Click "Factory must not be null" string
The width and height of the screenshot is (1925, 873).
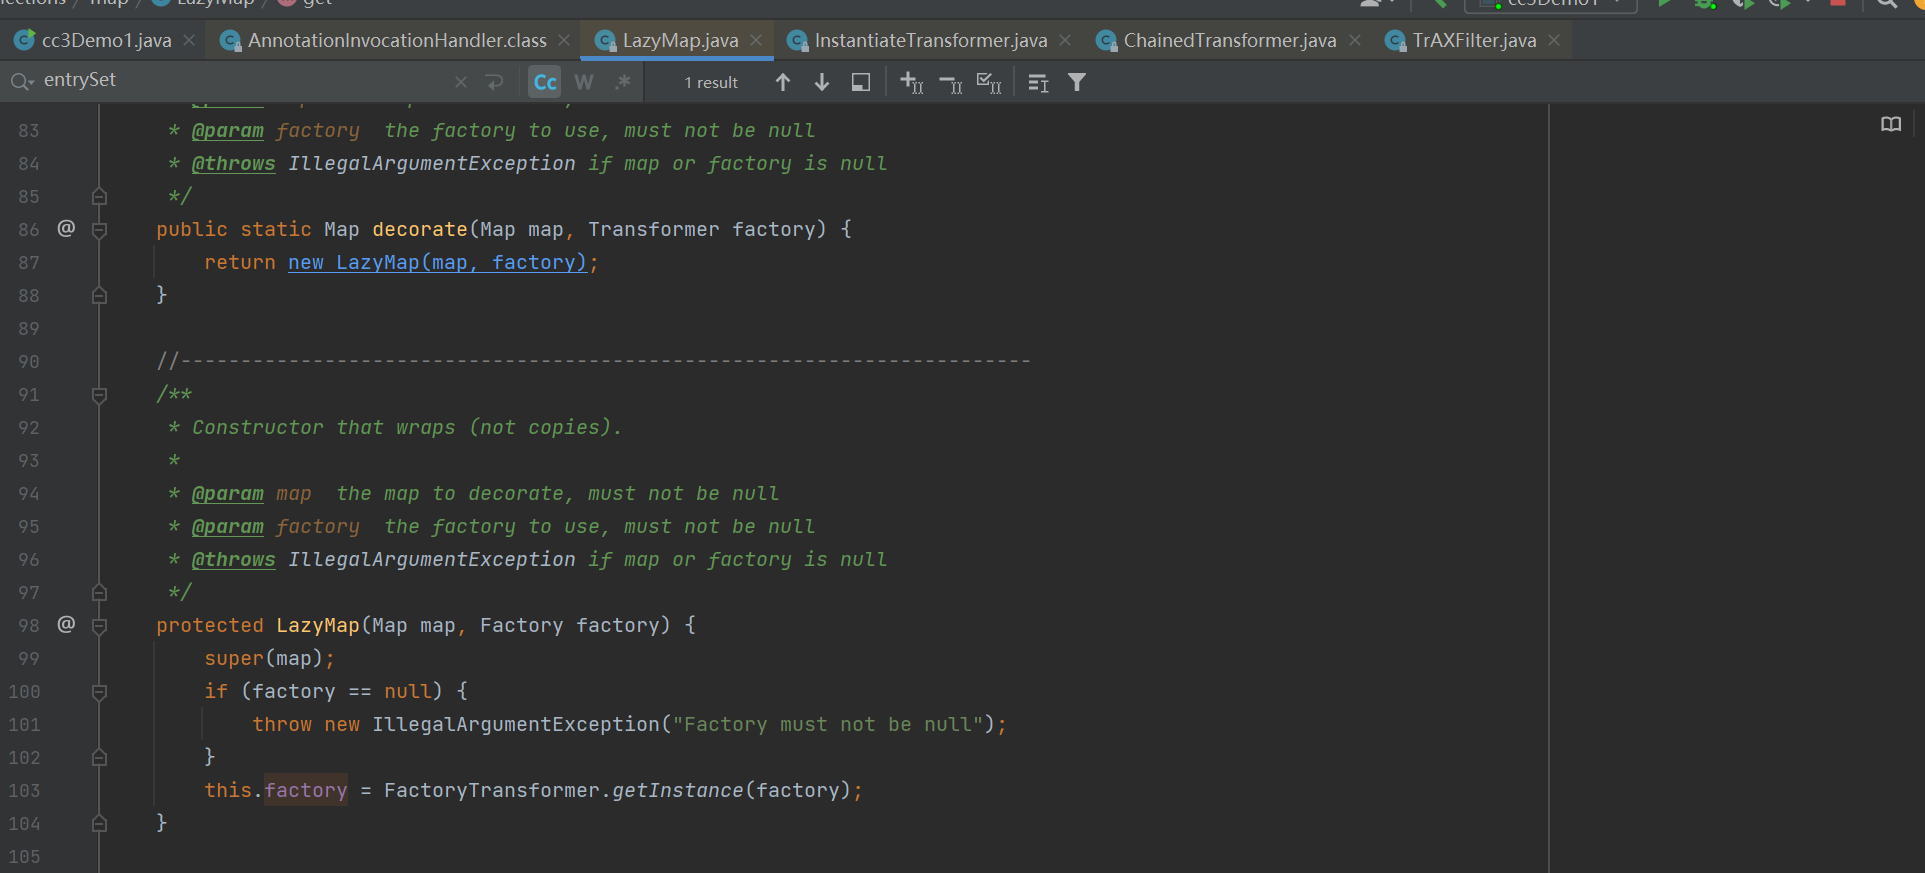(x=828, y=724)
